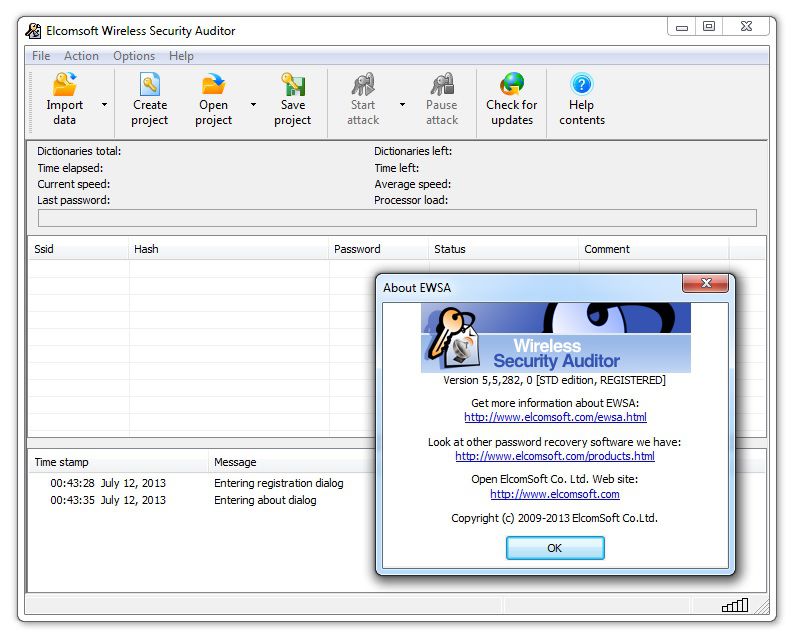The image size is (795, 639).
Task: Click OK in the About EWSA dialog
Action: (555, 548)
